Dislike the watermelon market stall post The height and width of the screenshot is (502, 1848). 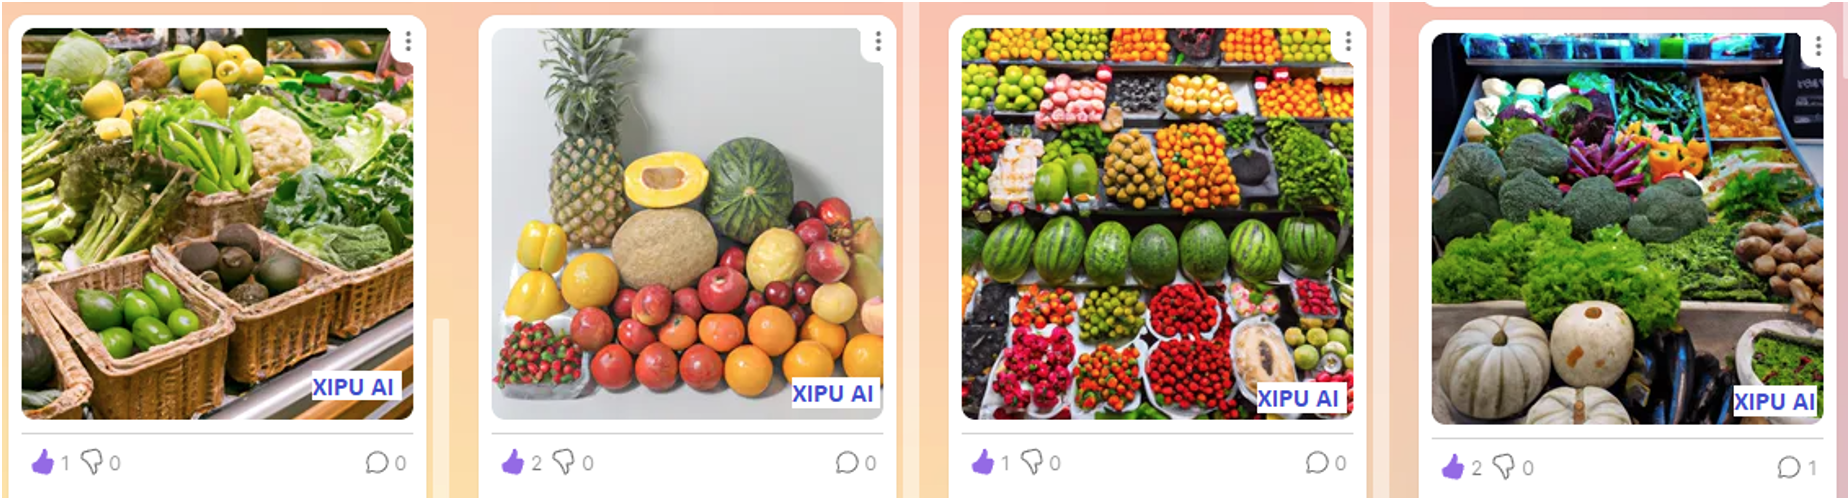coord(1031,462)
